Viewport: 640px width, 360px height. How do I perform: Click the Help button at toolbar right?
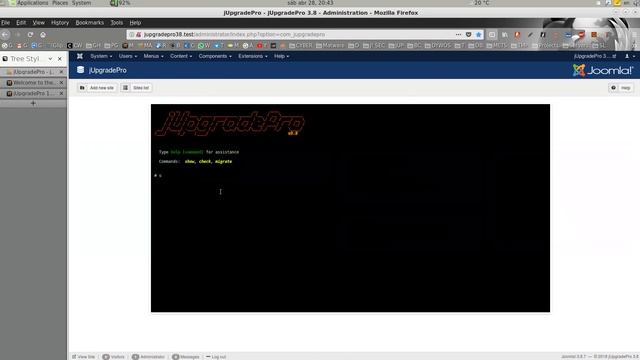click(621, 88)
